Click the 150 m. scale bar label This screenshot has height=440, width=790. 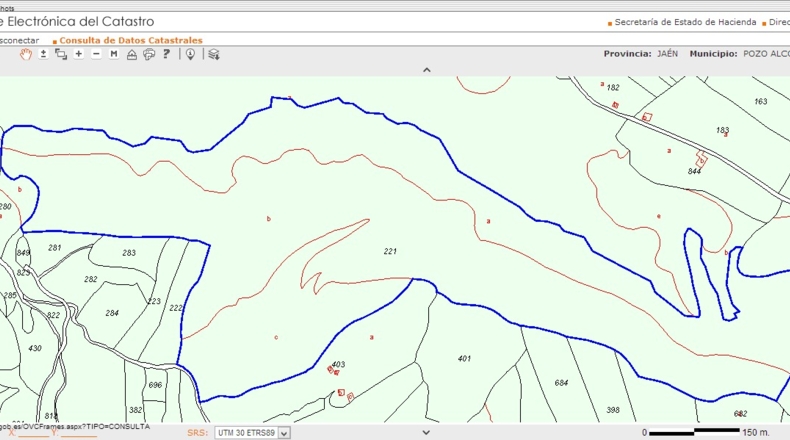pyautogui.click(x=756, y=432)
